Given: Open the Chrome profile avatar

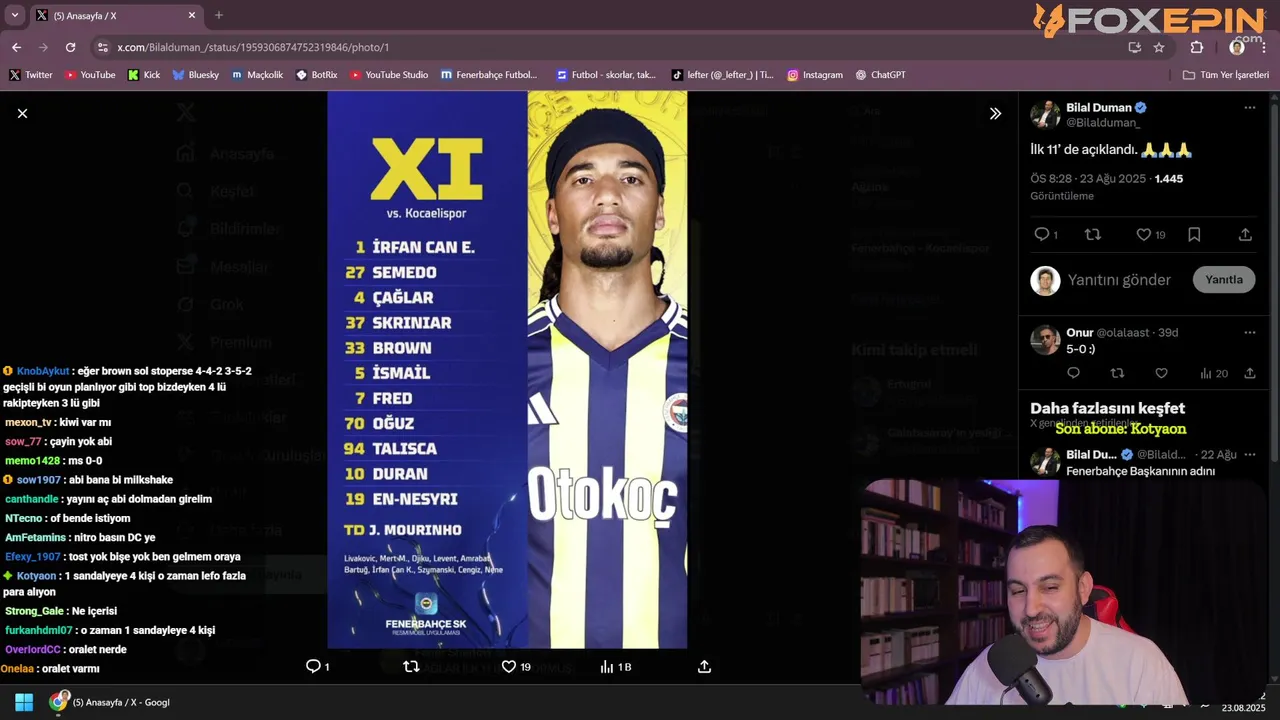Looking at the screenshot, I should pyautogui.click(x=1237, y=47).
